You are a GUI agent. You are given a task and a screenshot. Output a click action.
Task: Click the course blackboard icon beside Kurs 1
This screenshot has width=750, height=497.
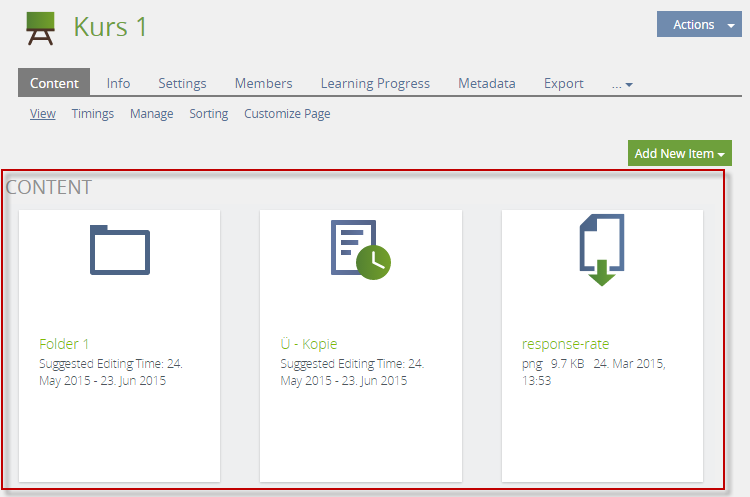(40, 27)
